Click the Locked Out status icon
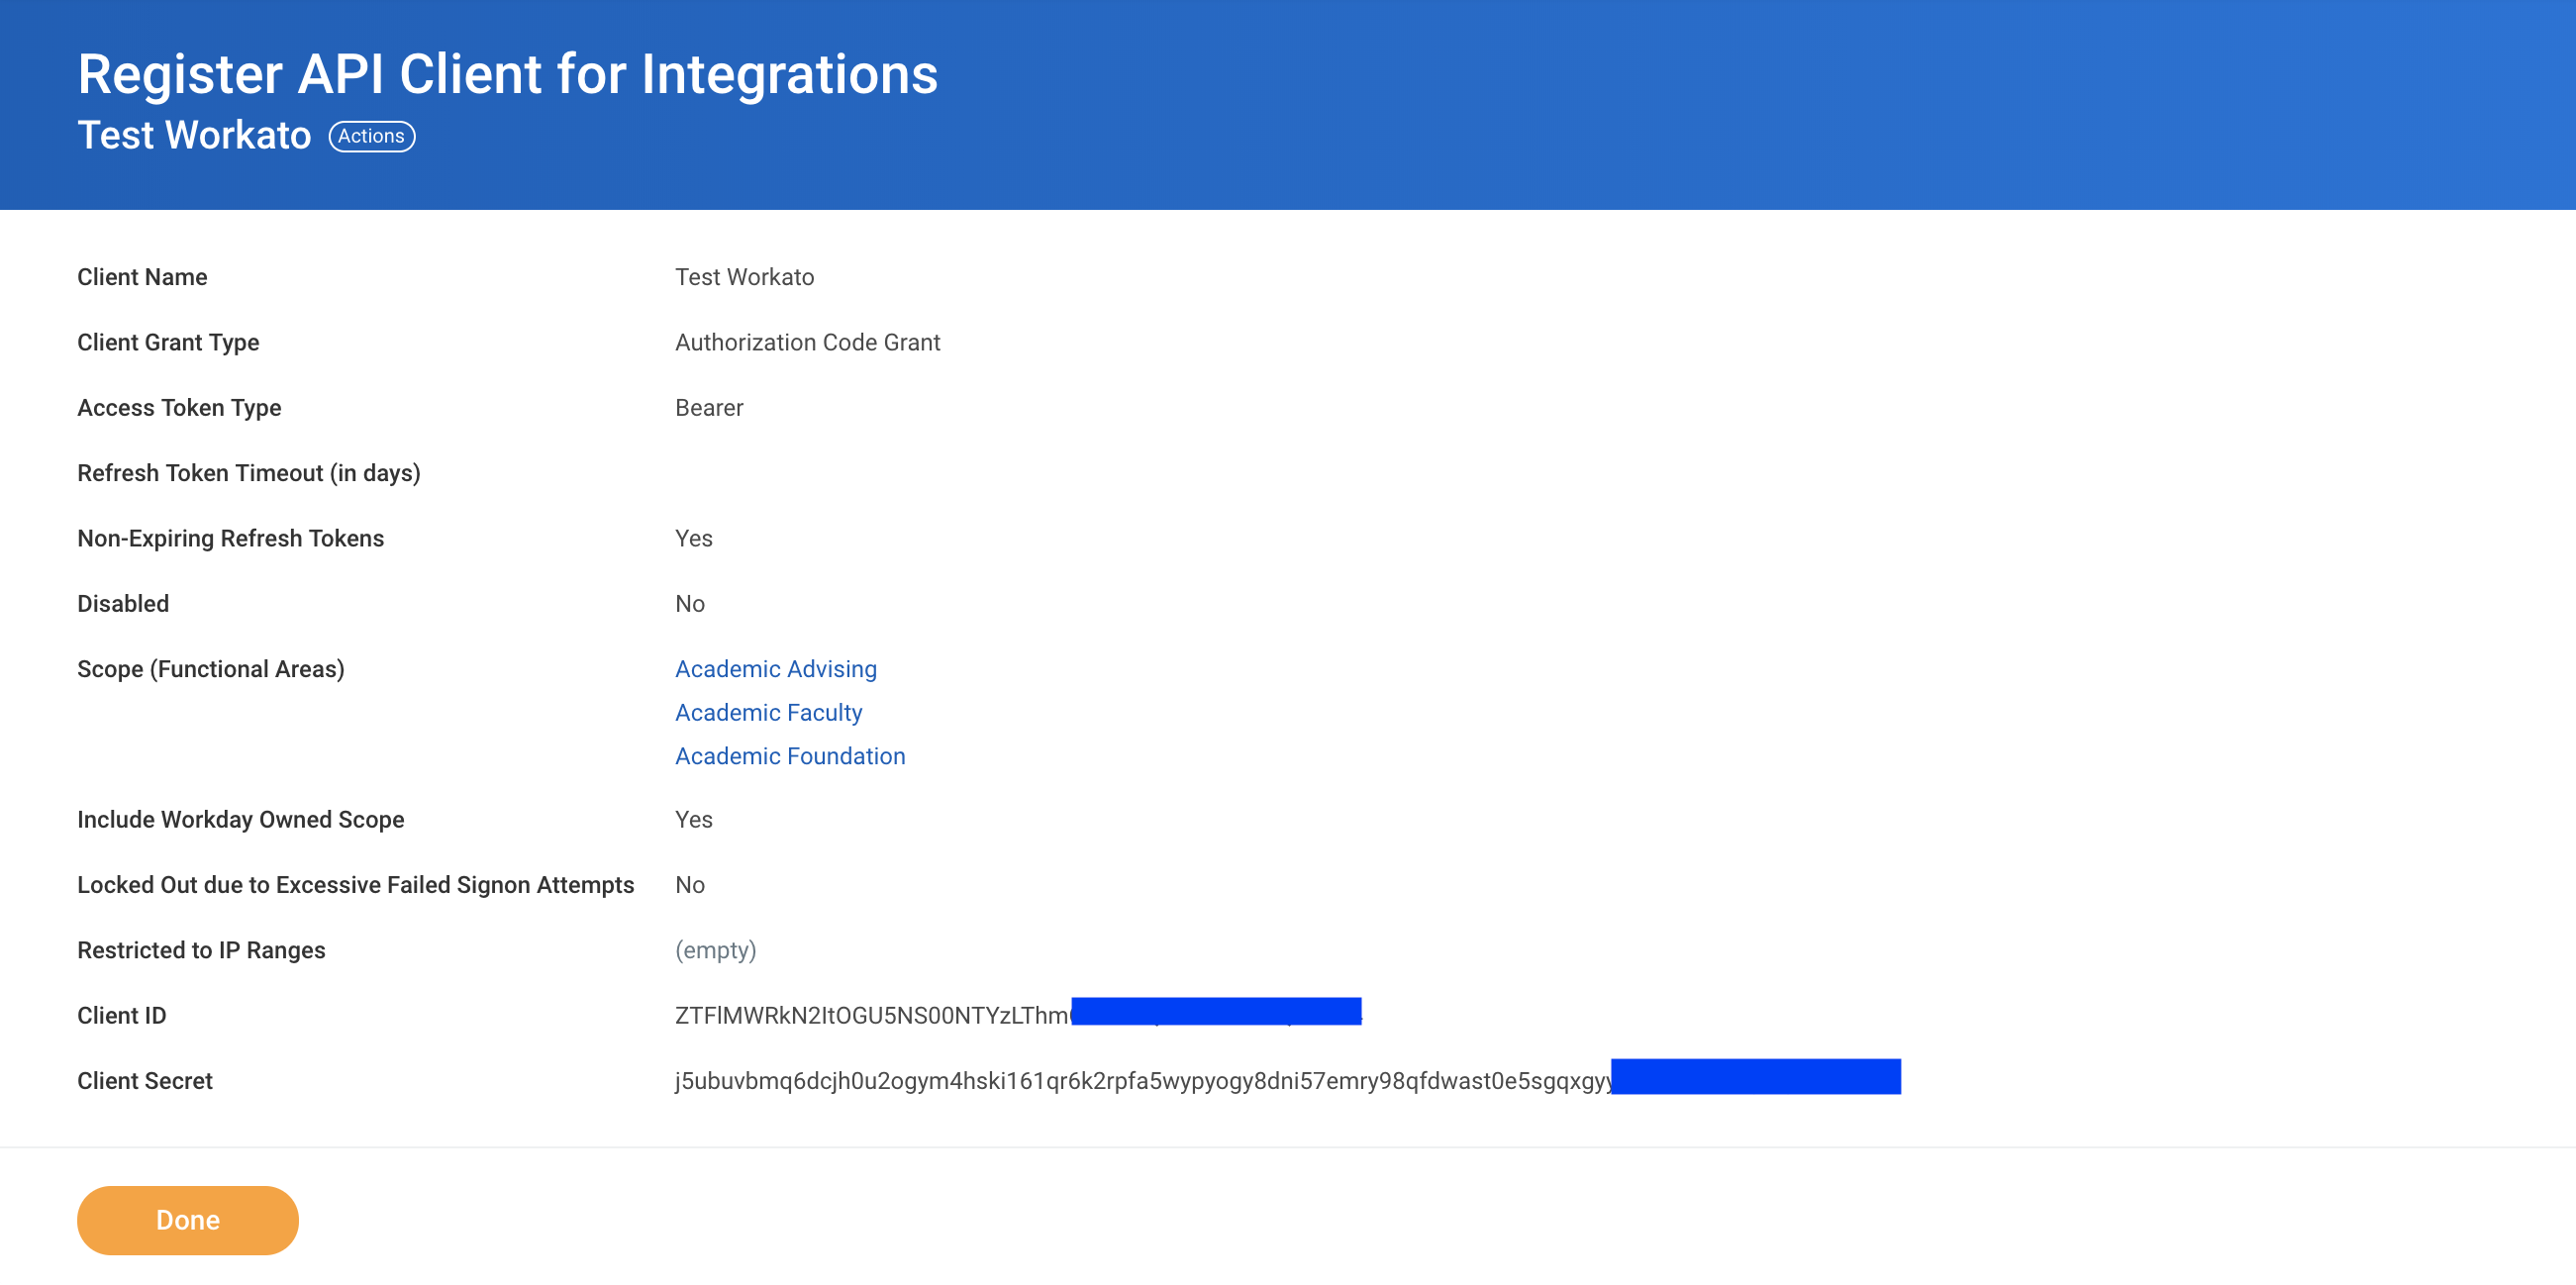The width and height of the screenshot is (2576, 1285). click(x=688, y=884)
